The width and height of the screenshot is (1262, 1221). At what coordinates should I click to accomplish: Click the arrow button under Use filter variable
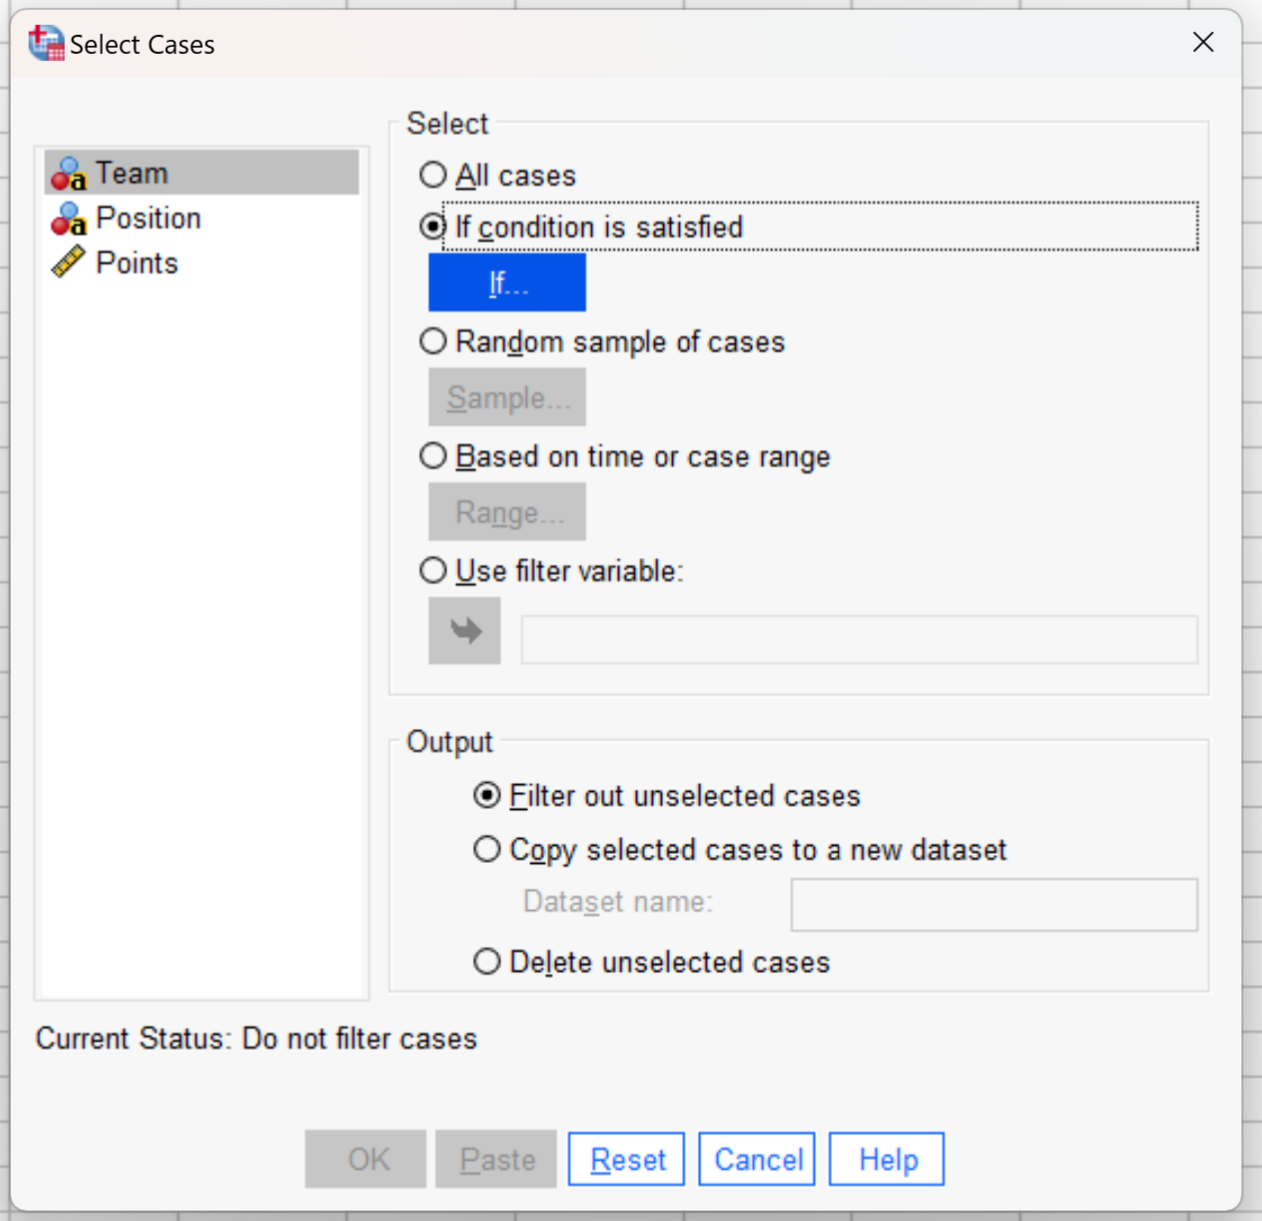point(464,631)
